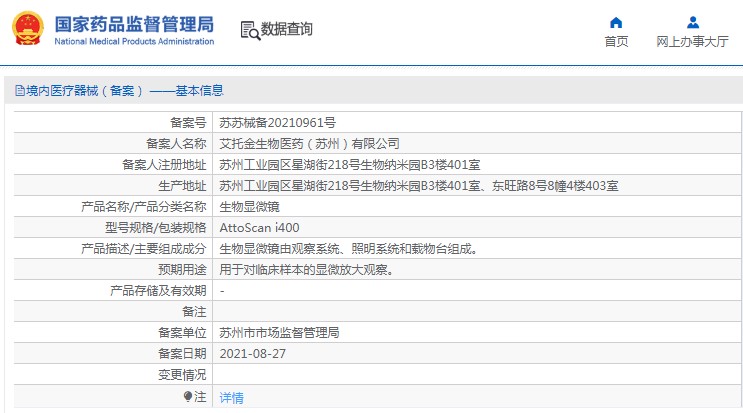The image size is (743, 413).
Task: Click the 生产地址 row label
Action: point(182,186)
